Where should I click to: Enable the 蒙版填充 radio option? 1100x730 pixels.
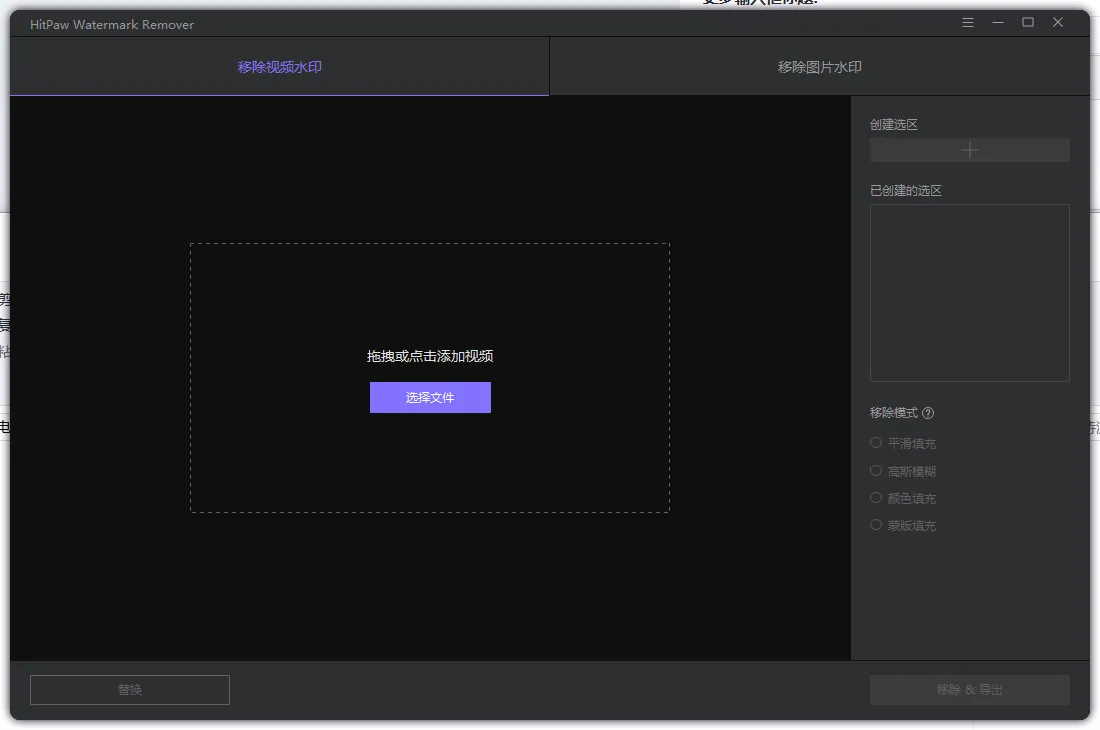pyautogui.click(x=876, y=525)
